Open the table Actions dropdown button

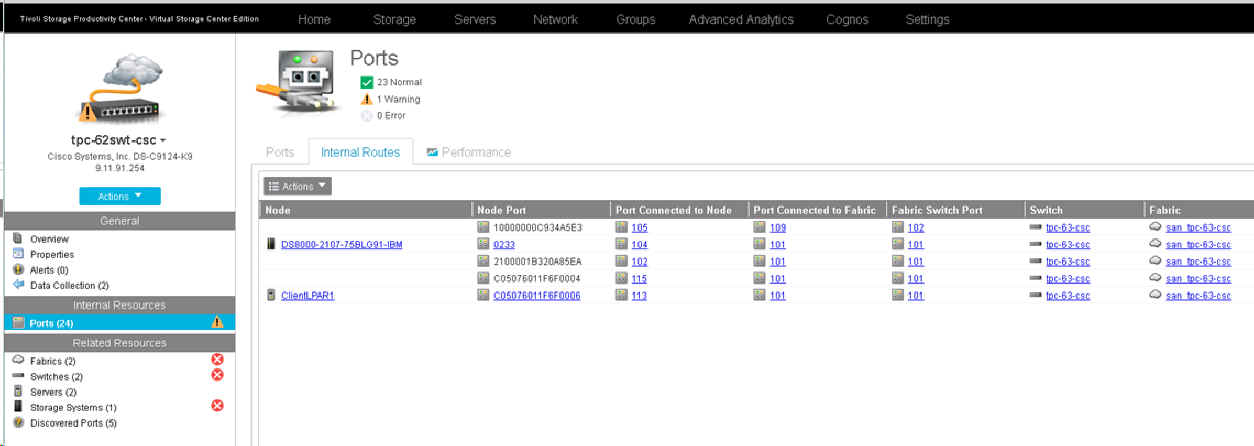297,186
